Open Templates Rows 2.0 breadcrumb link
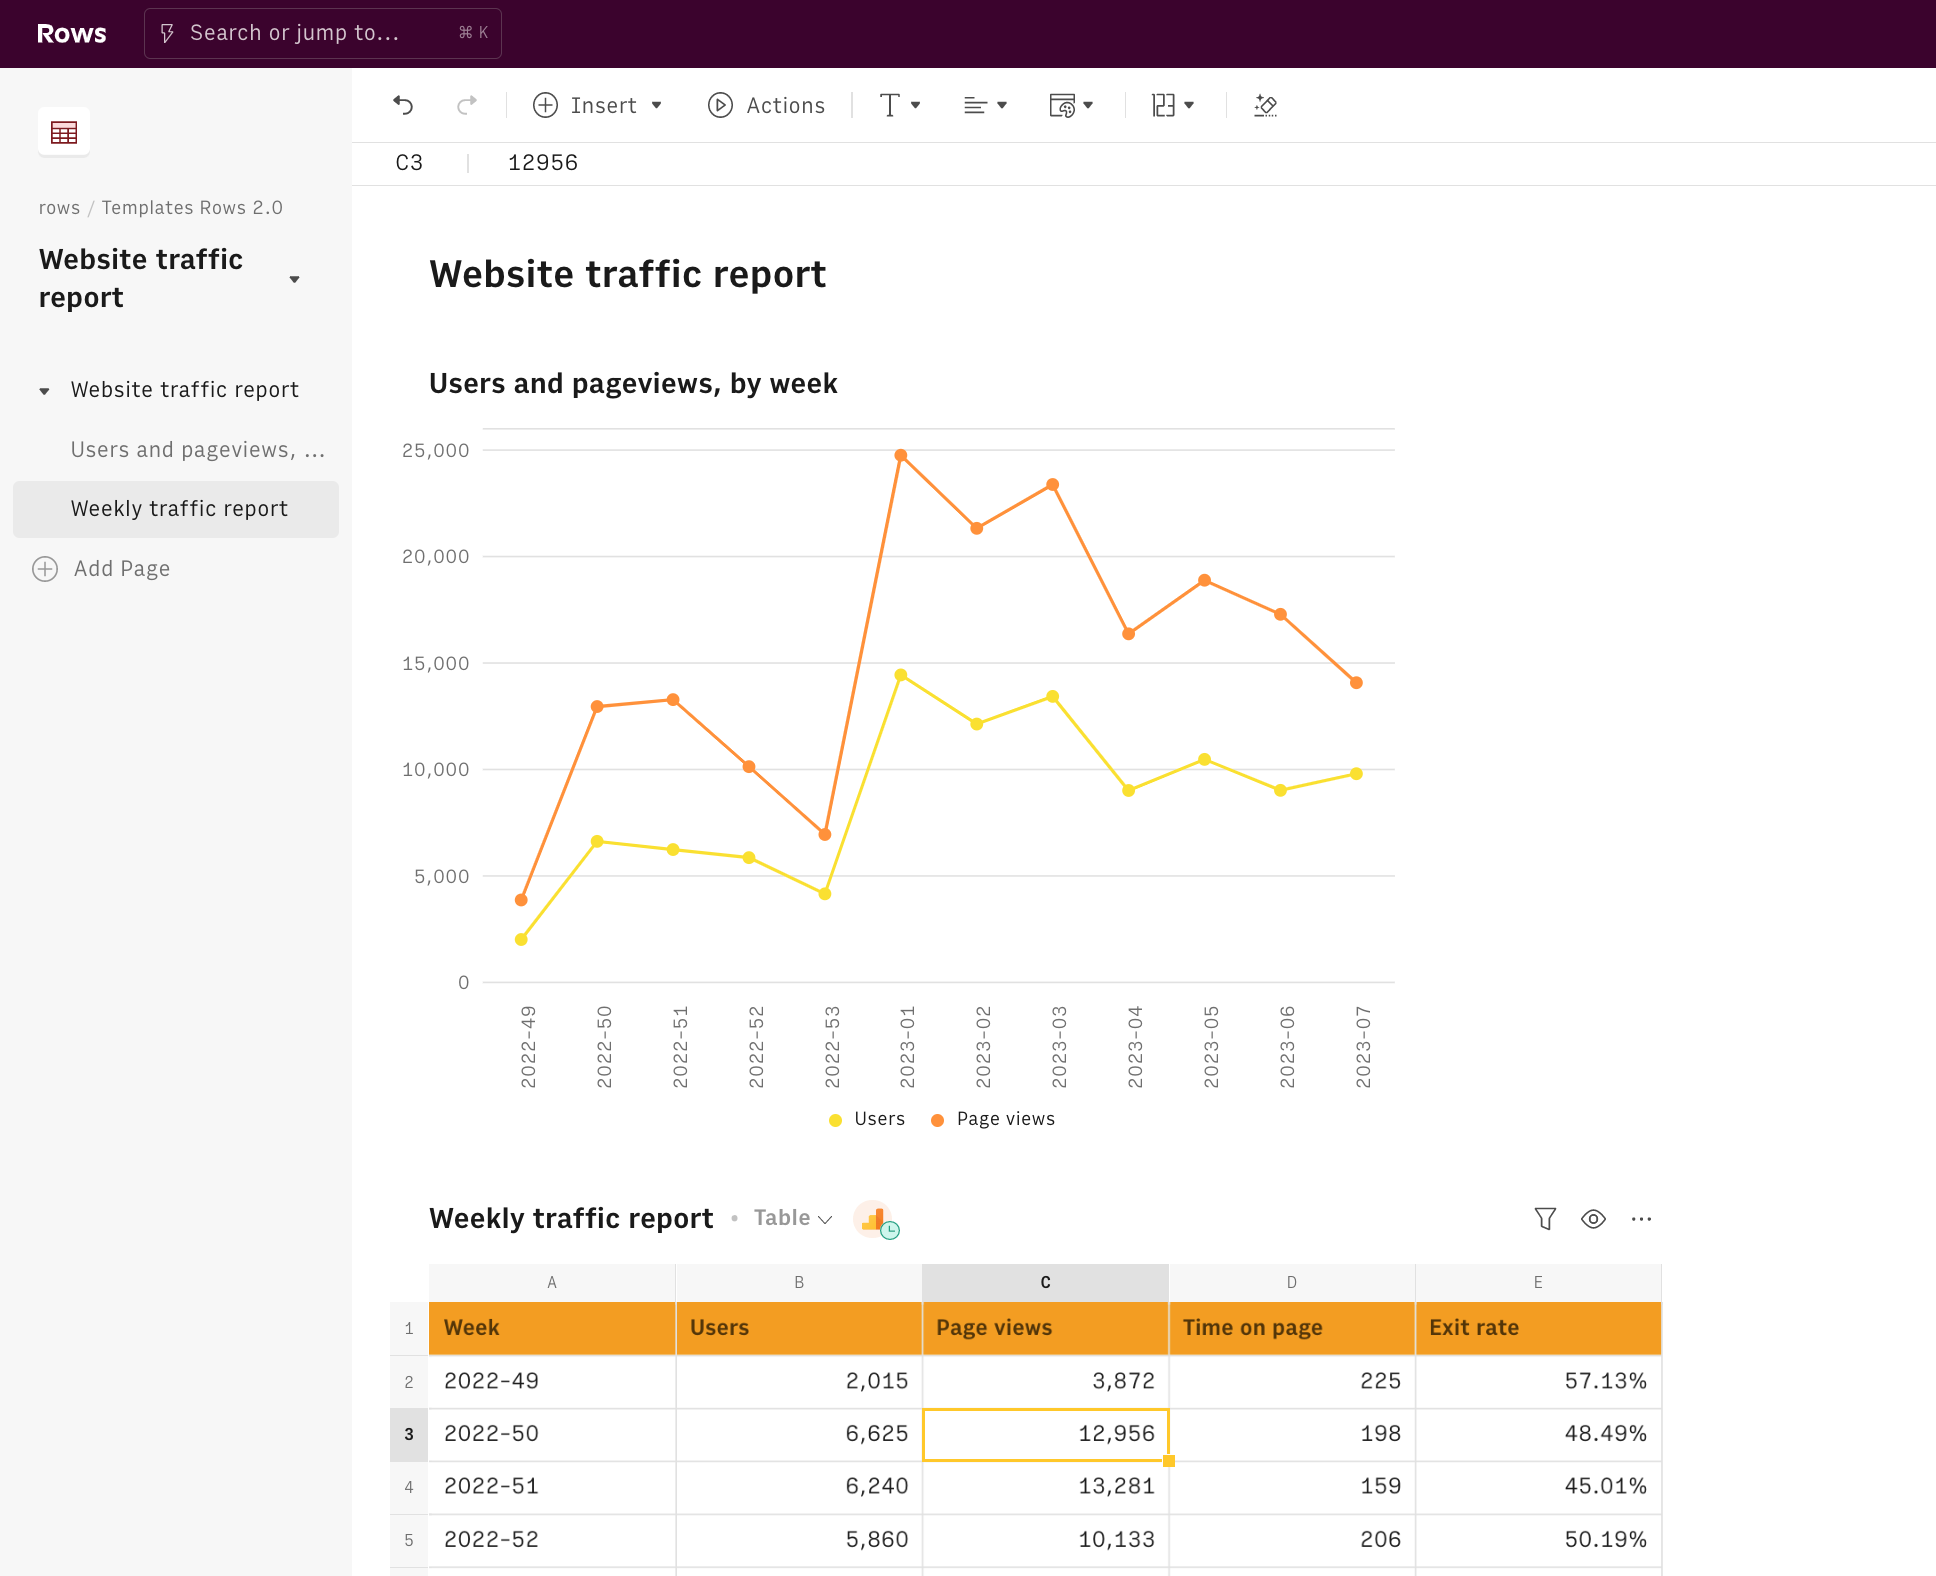 192,208
